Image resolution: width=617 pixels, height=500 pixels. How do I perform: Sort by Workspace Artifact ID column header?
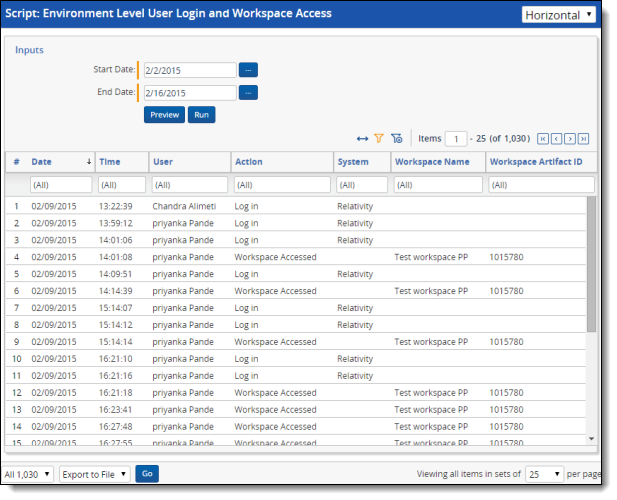pos(536,162)
